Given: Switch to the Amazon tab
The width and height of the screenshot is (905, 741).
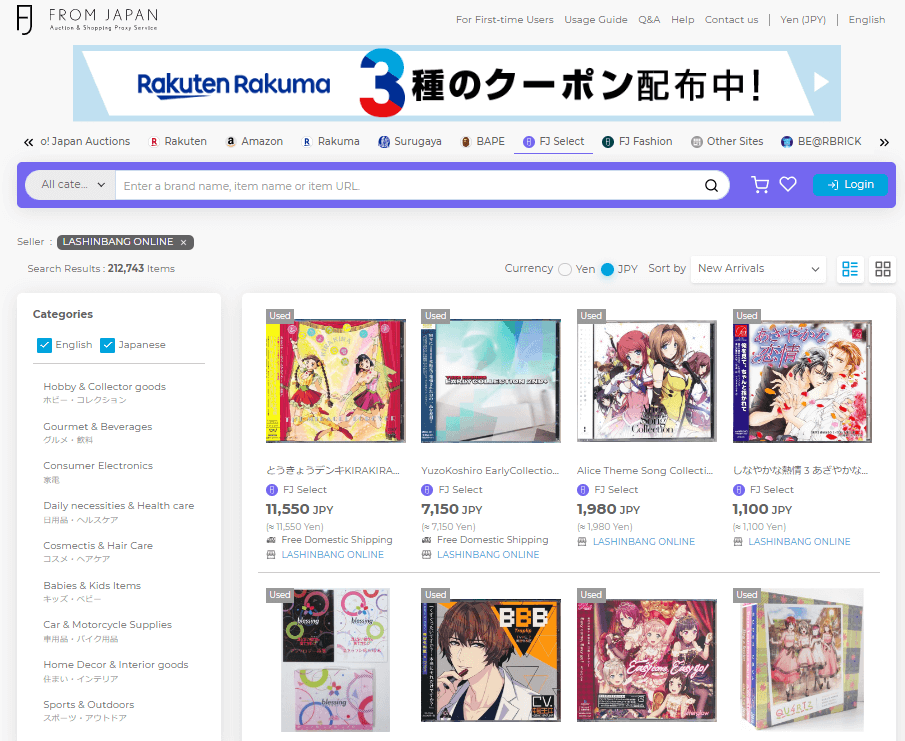Looking at the screenshot, I should tap(254, 141).
